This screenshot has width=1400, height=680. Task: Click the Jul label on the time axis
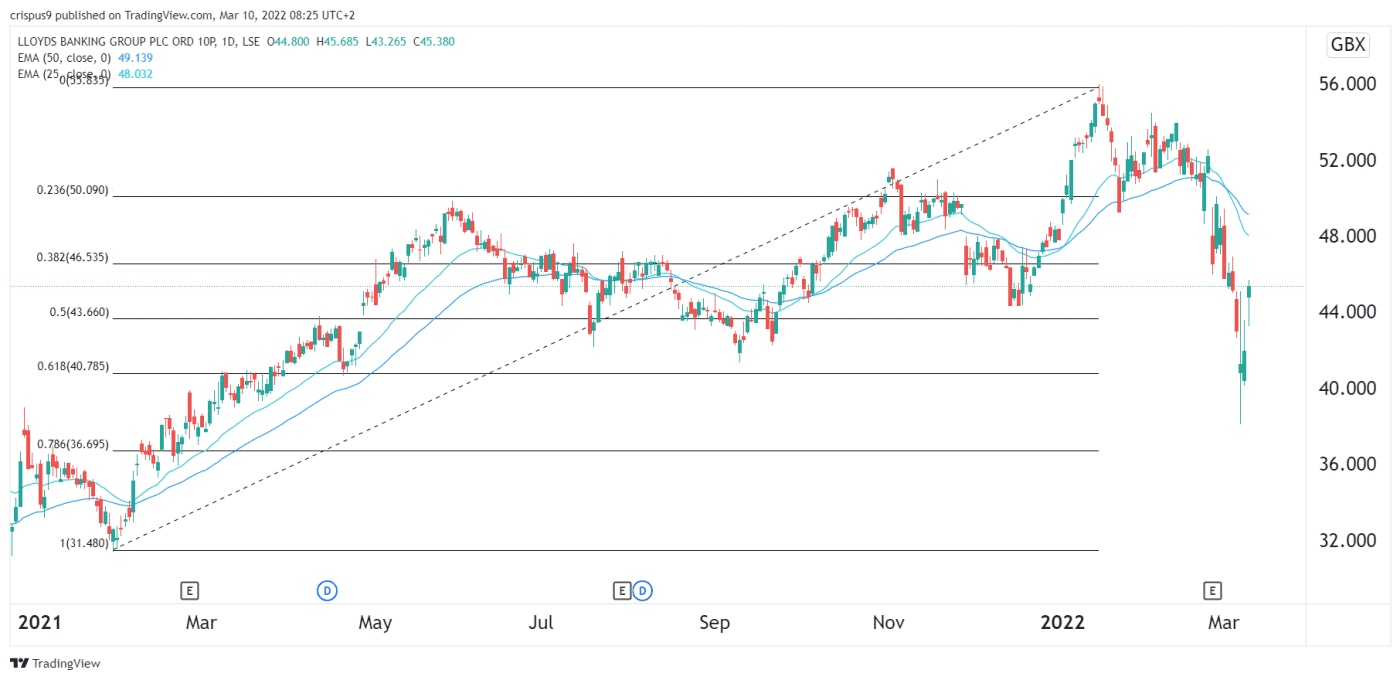(x=541, y=622)
